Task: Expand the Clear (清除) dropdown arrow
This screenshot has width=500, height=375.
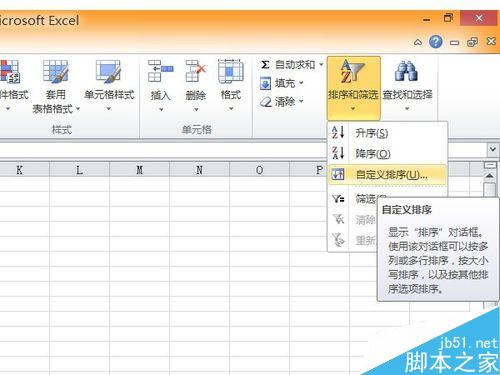Action: (301, 101)
